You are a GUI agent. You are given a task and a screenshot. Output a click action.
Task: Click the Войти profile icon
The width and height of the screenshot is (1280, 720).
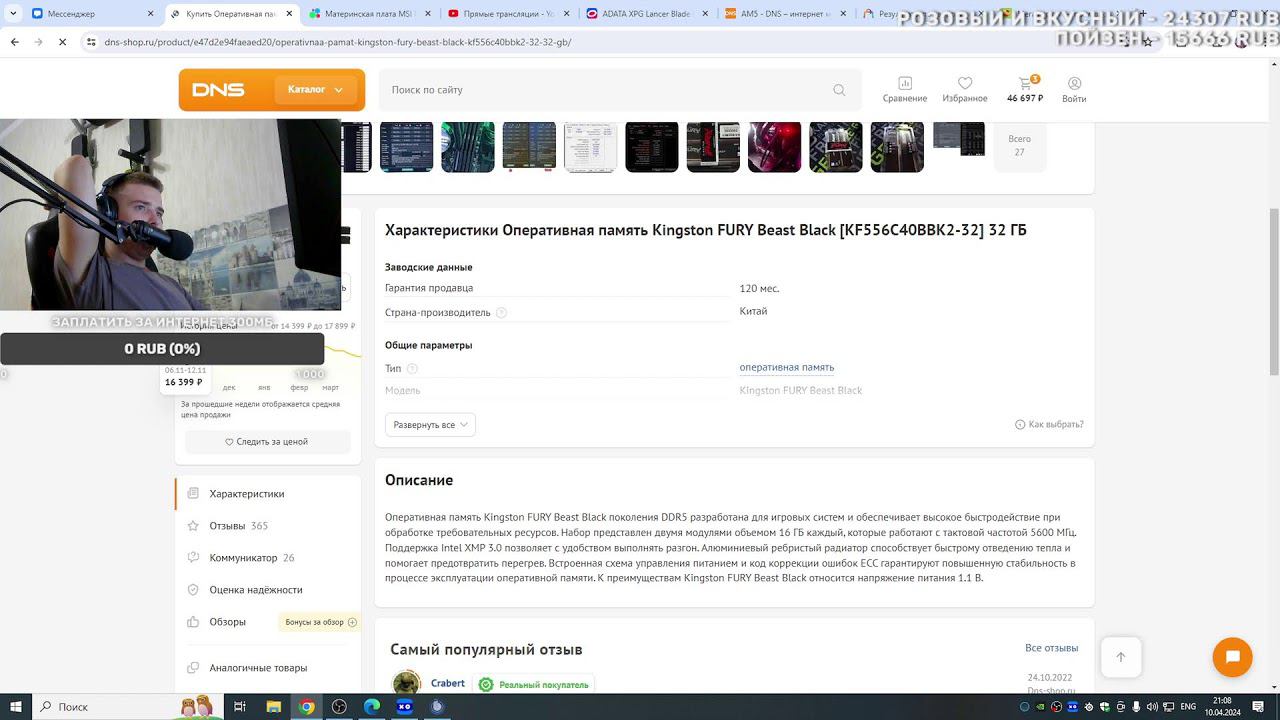[x=1074, y=89]
